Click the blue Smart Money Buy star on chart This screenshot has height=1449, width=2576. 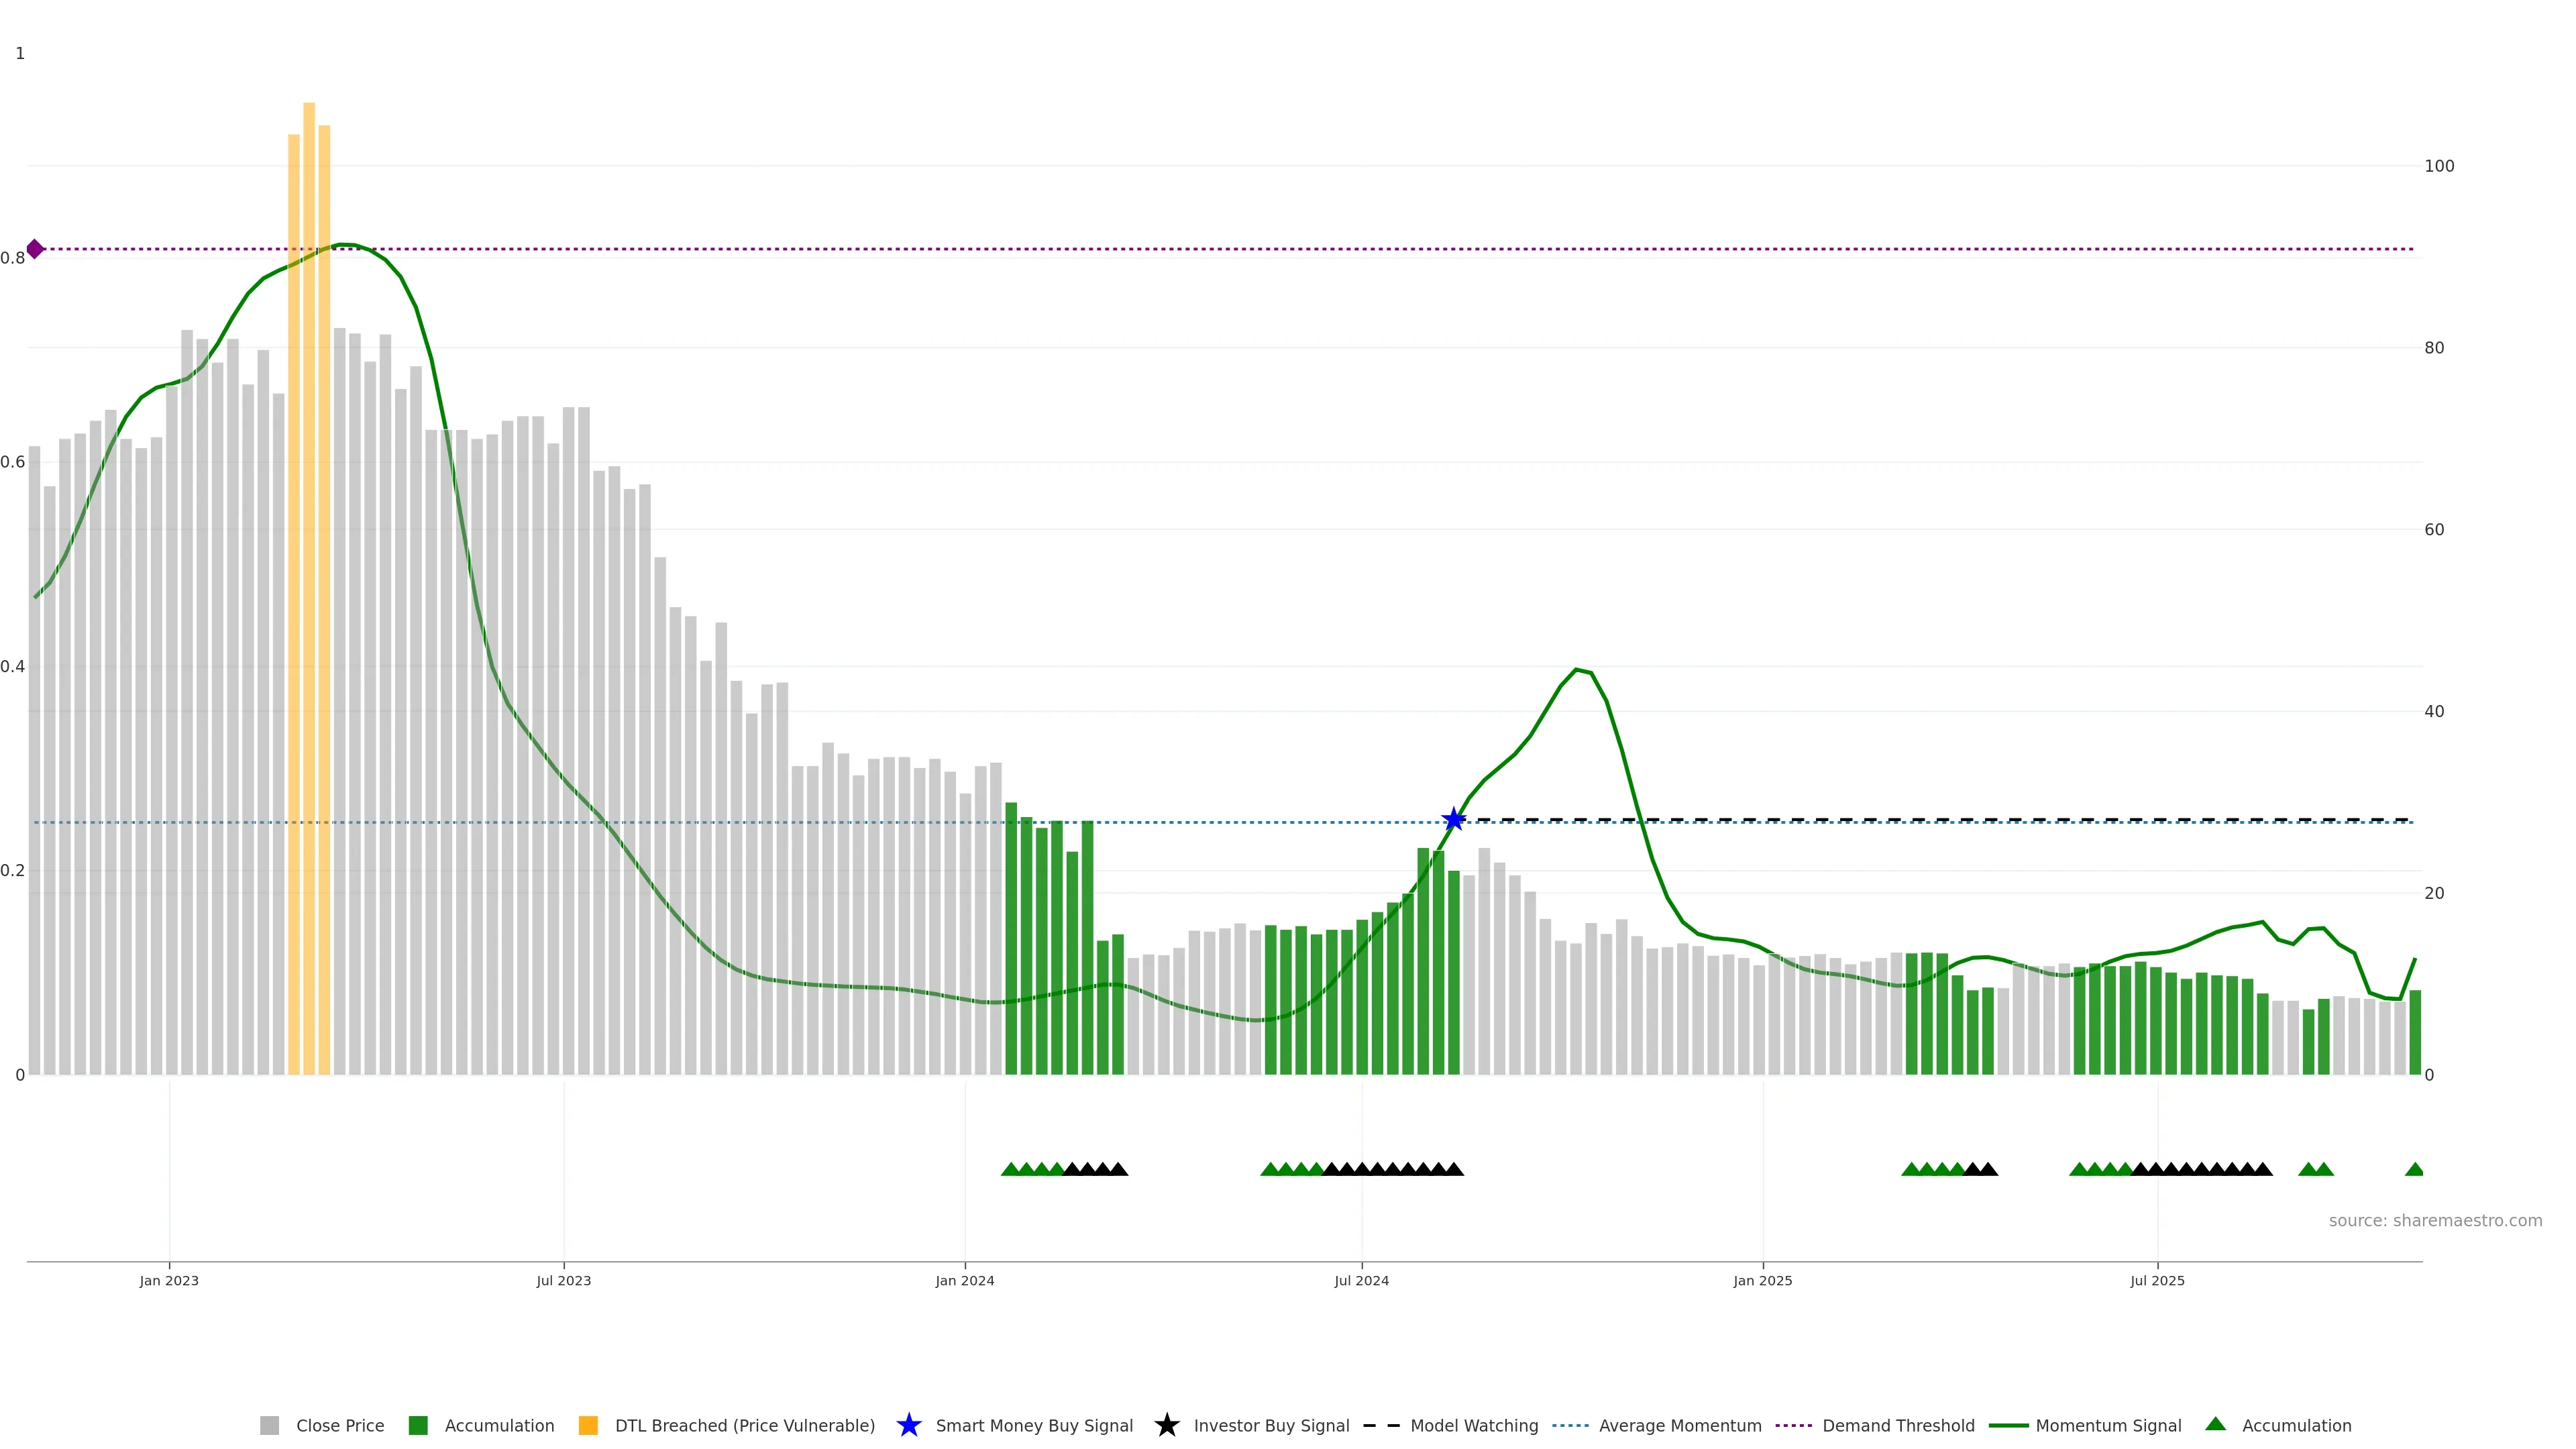point(1454,820)
